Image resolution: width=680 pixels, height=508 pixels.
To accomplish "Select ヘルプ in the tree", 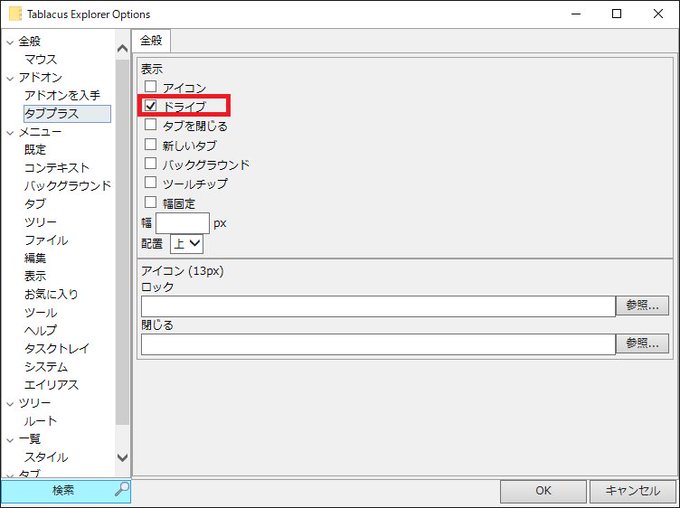I will click(40, 330).
